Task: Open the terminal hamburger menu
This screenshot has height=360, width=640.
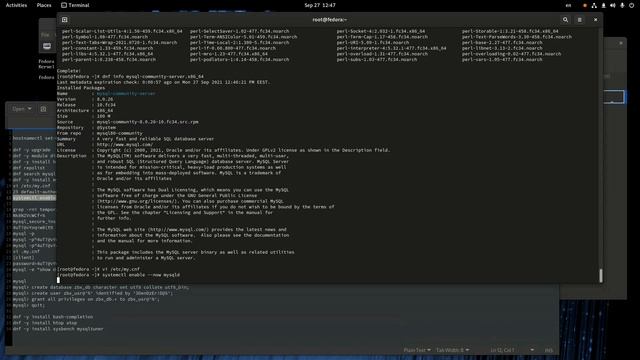Action: tap(580, 20)
